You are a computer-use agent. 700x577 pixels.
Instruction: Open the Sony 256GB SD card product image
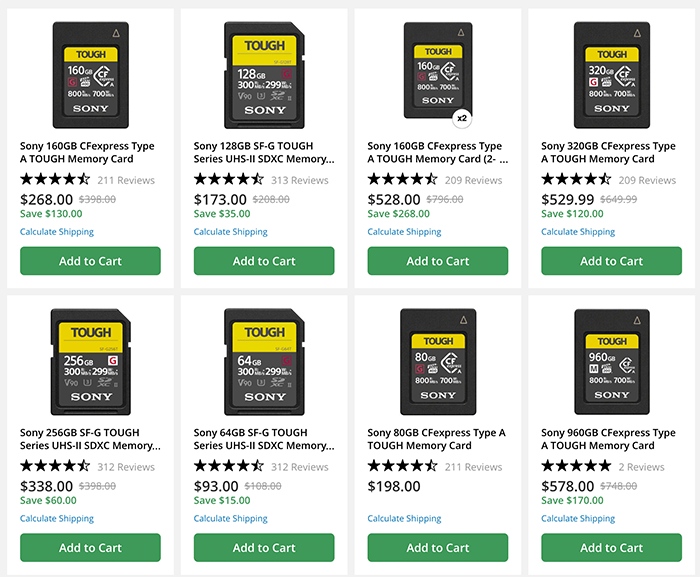[91, 362]
